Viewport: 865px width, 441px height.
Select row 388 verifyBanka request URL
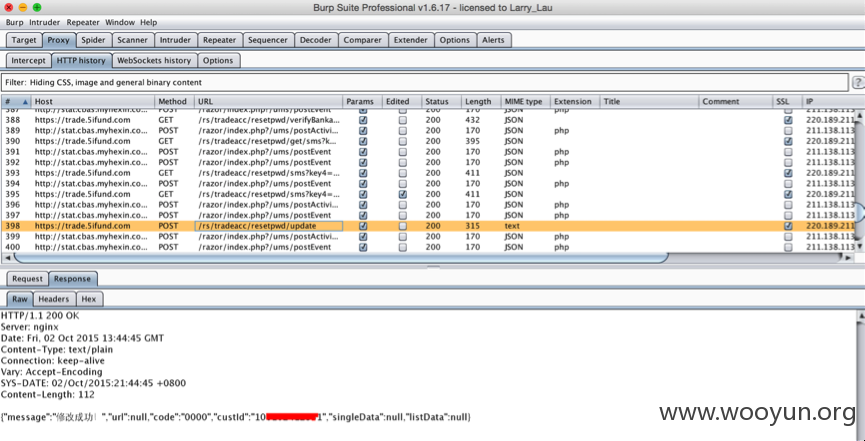[268, 120]
